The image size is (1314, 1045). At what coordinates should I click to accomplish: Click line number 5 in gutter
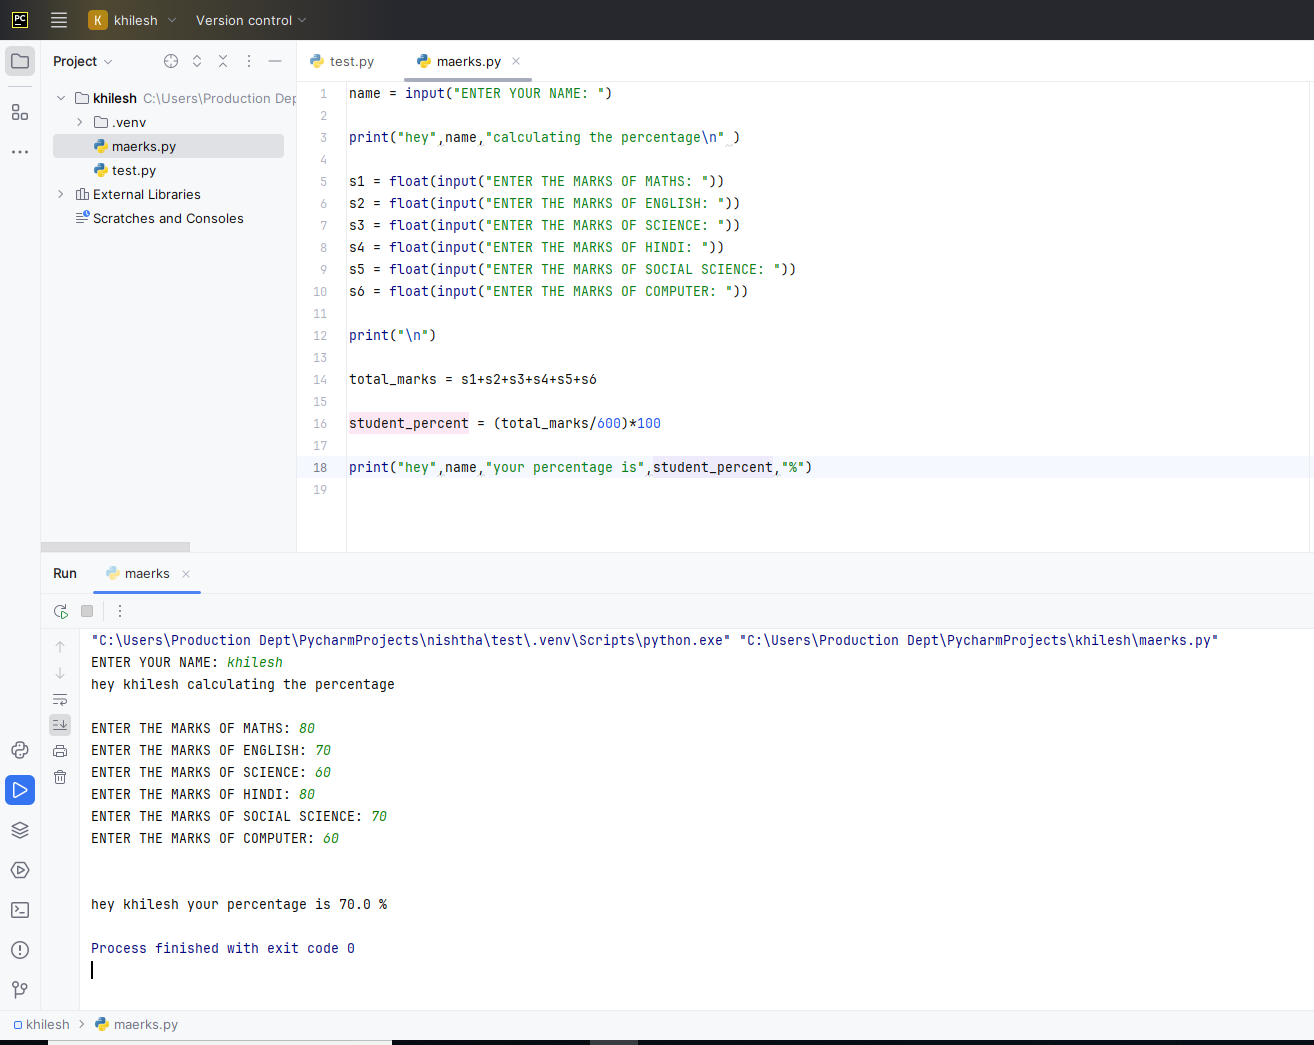point(323,181)
